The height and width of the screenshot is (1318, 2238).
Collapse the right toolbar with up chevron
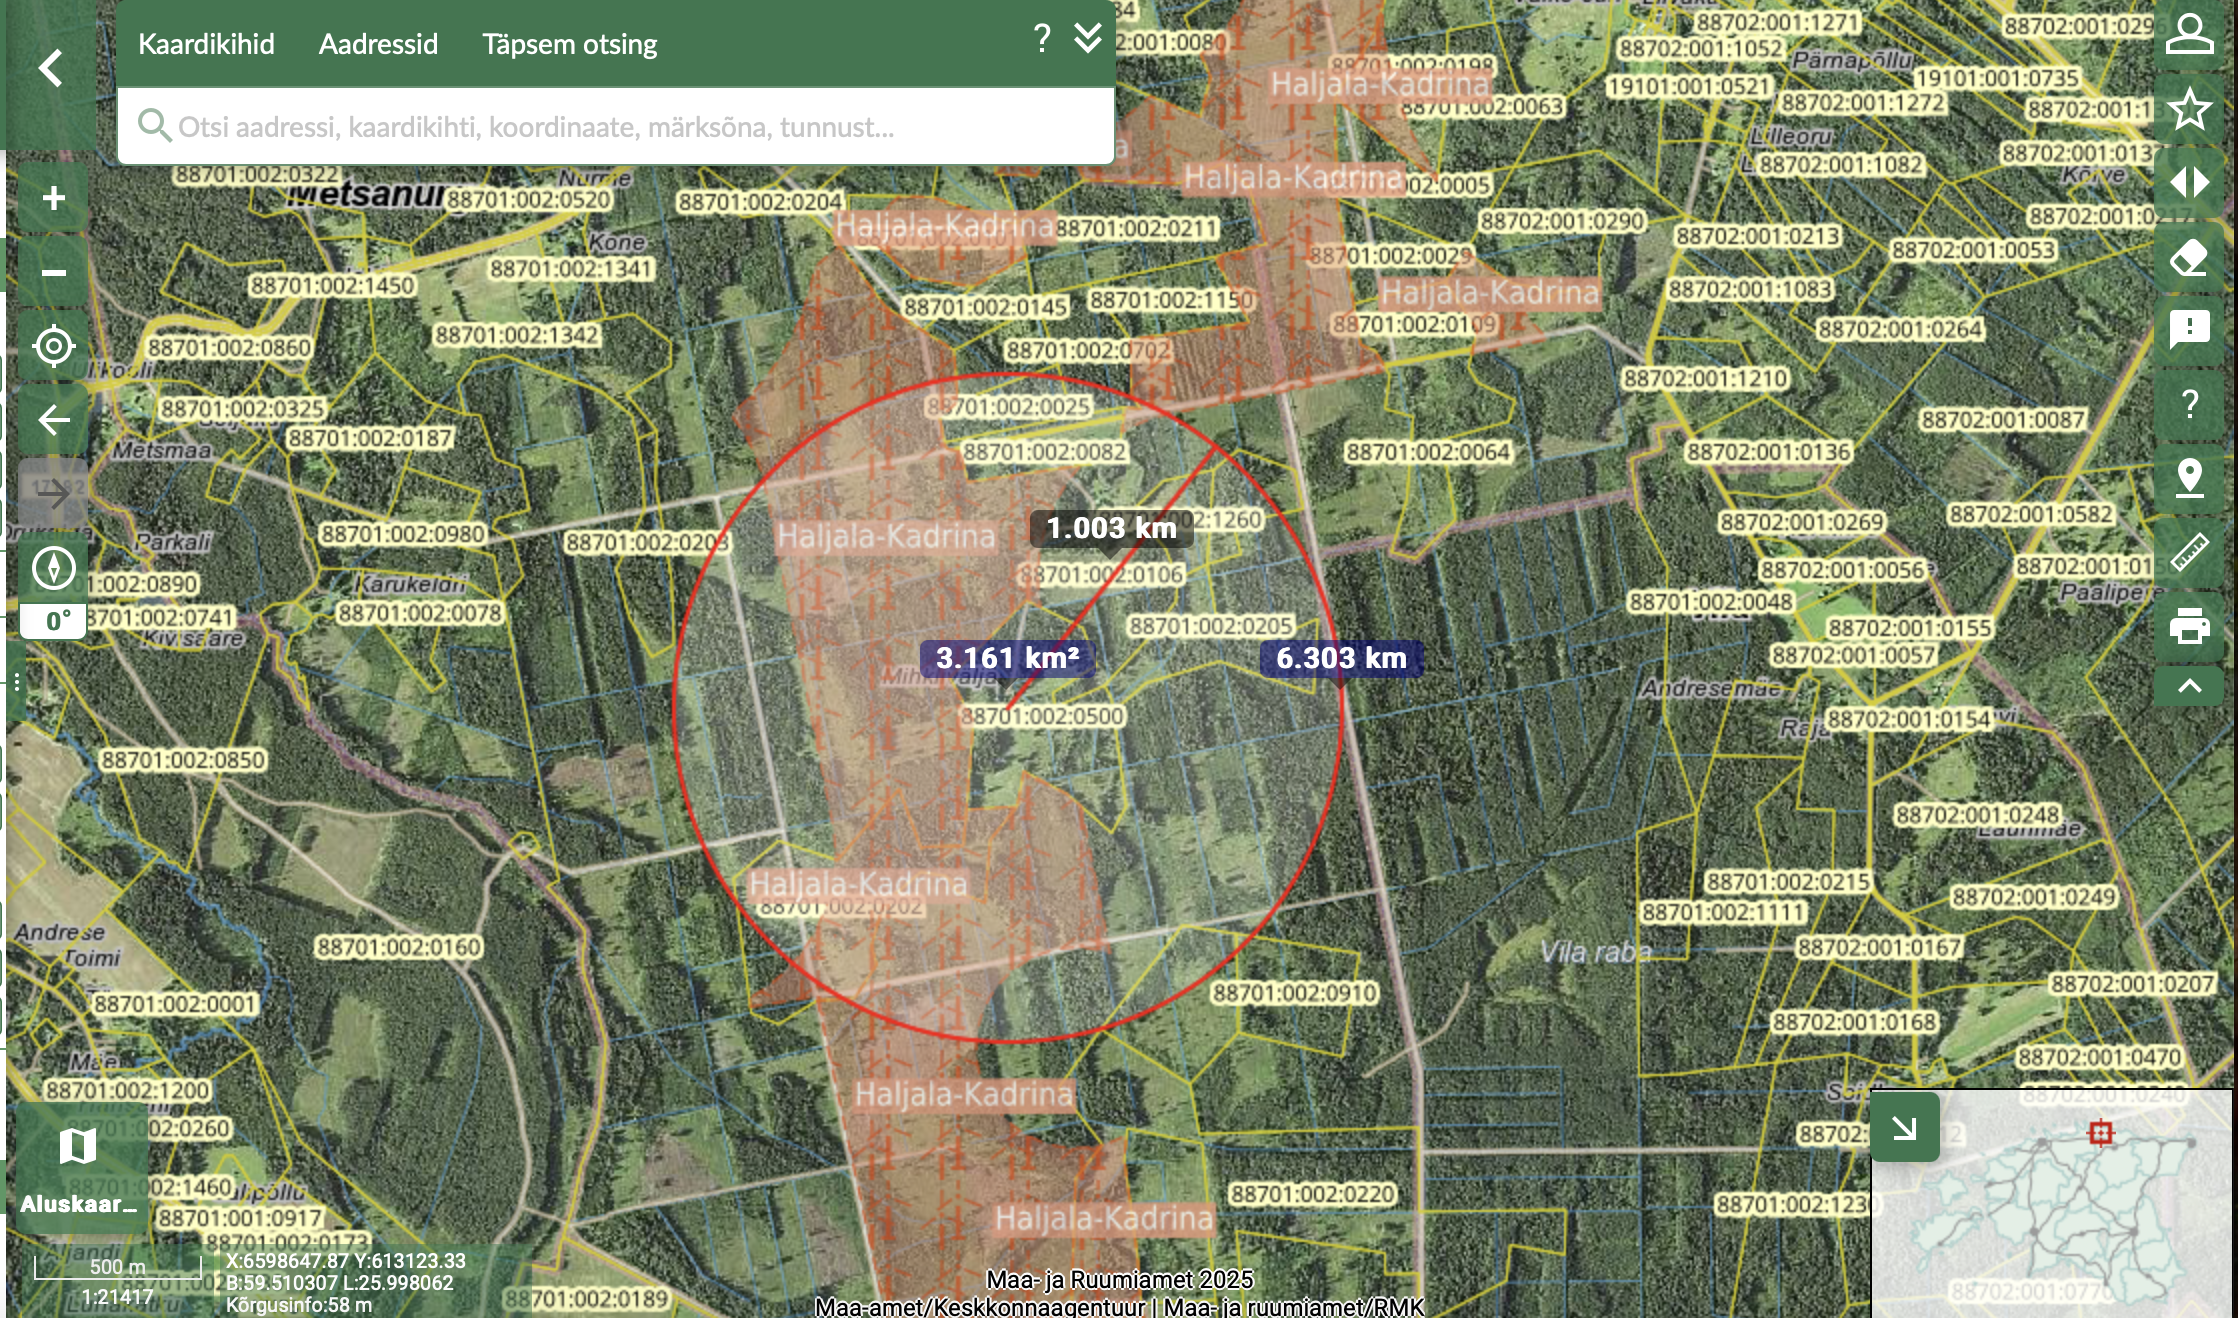pos(2189,686)
